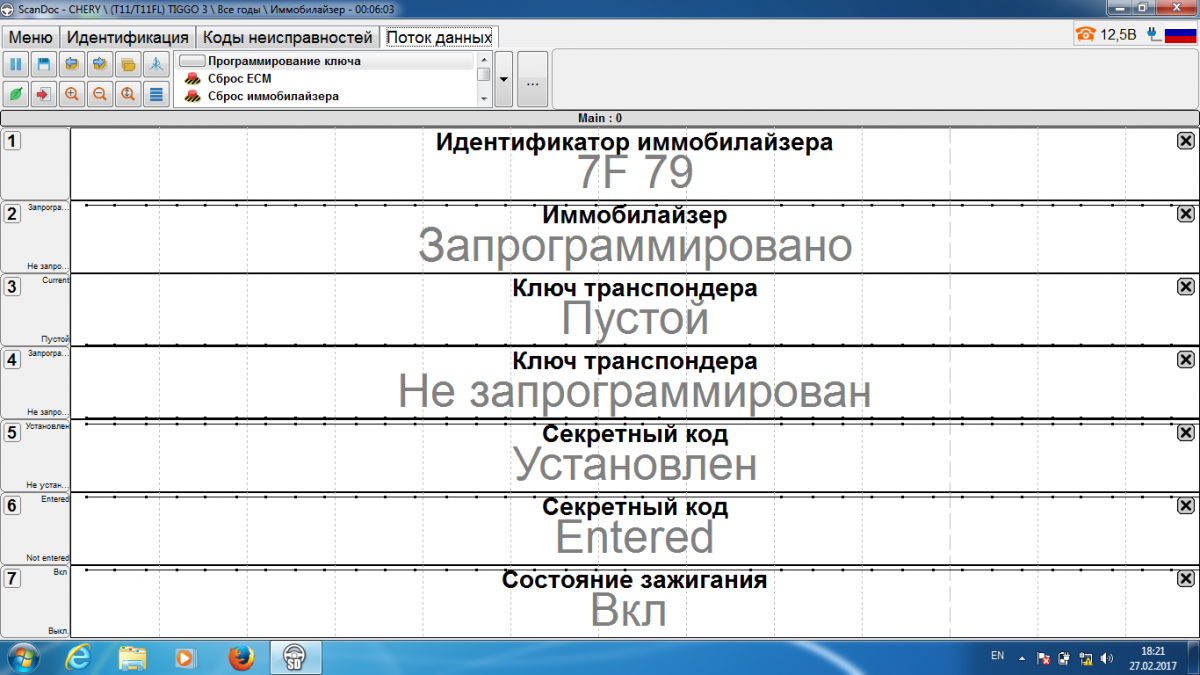This screenshot has width=1200, height=675.
Task: Click the orange telephone support icon
Action: click(1085, 35)
